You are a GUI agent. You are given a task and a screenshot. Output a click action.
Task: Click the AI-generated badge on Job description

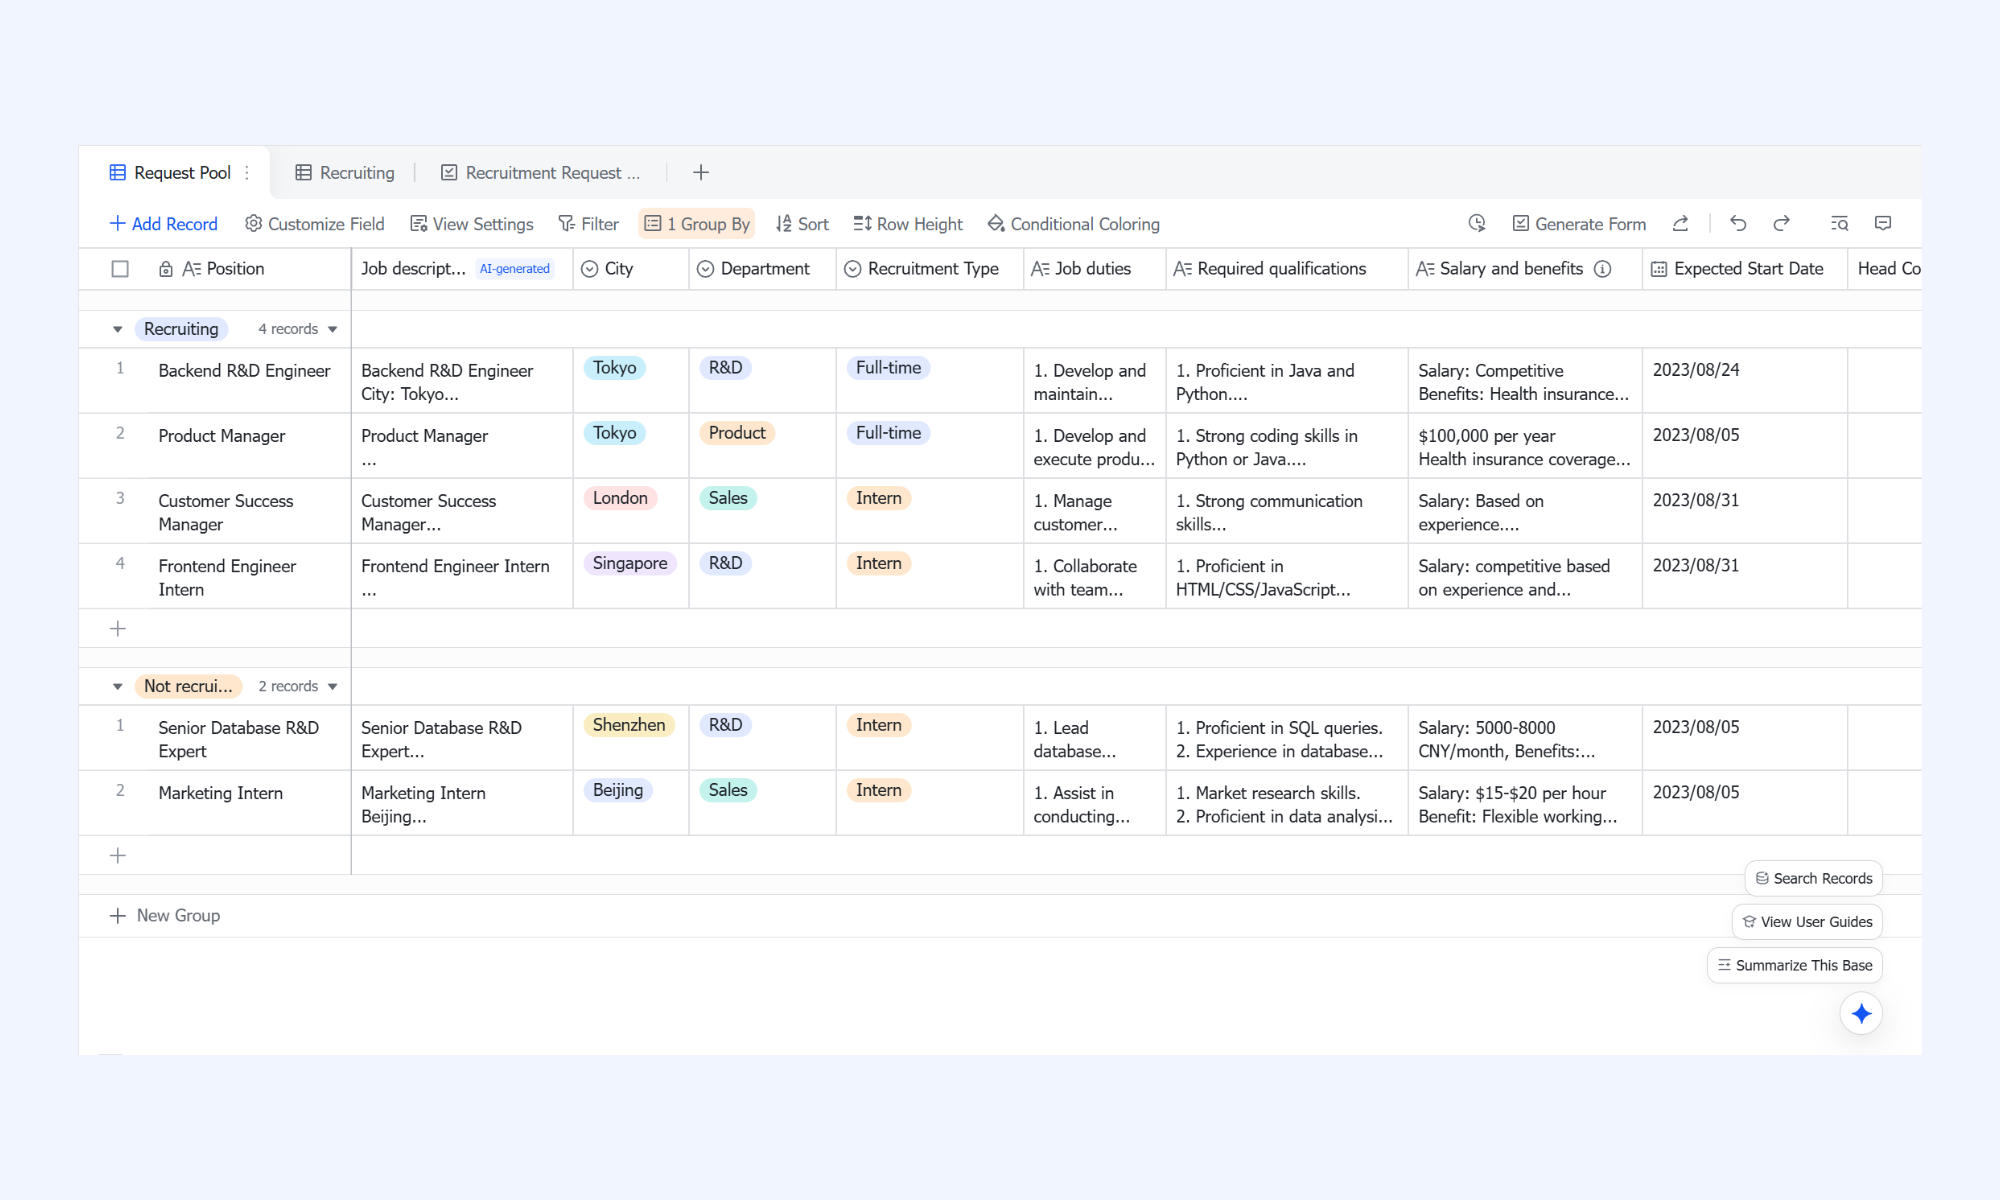(515, 269)
